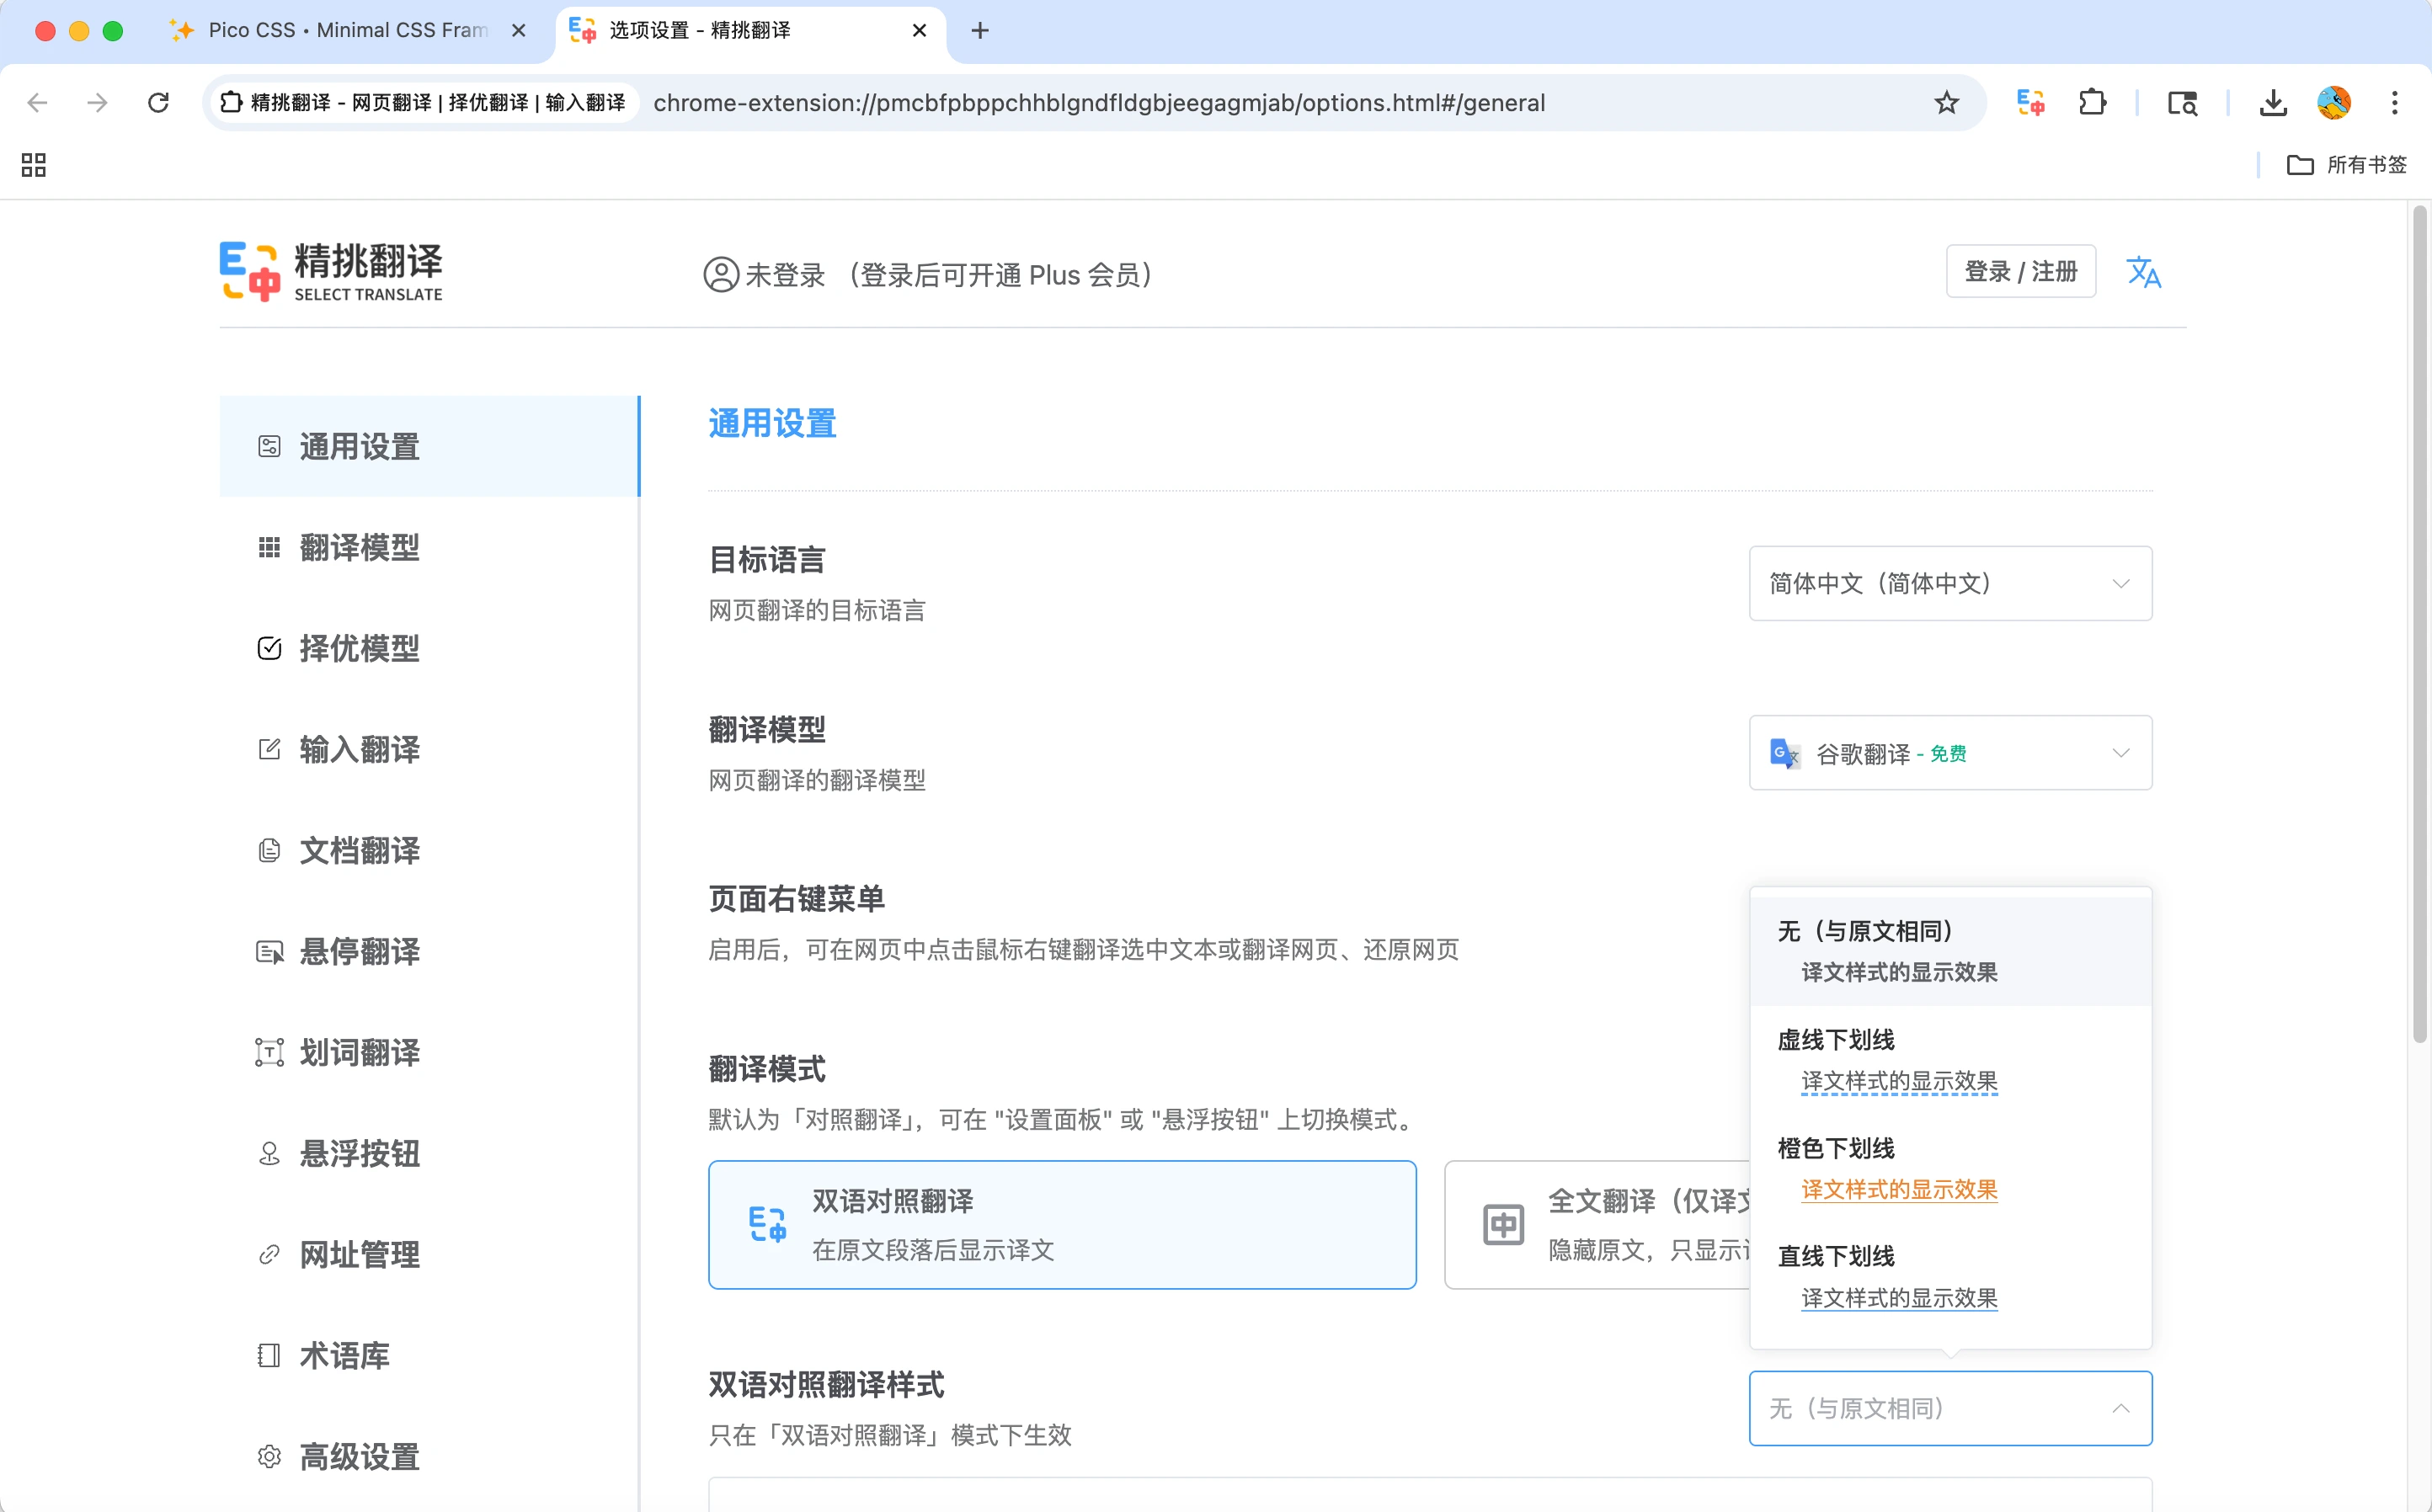This screenshot has height=1512, width=2432.
Task: Select the 虚线下划线 style option
Action: [x=1897, y=1060]
